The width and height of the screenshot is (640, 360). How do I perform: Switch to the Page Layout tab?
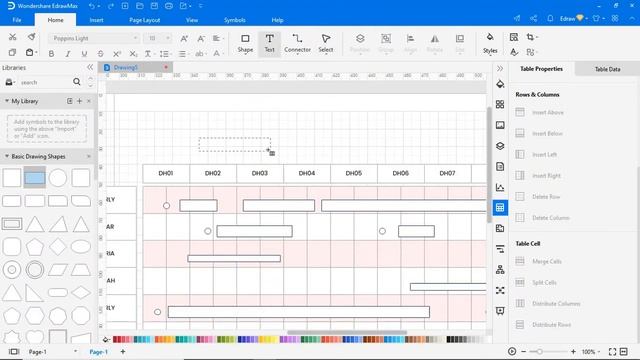point(144,20)
